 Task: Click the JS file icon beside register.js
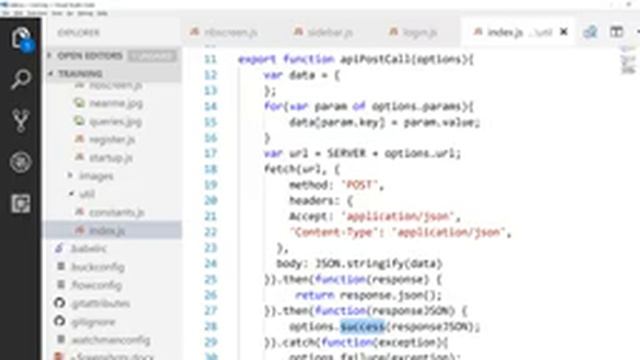pyautogui.click(x=79, y=139)
